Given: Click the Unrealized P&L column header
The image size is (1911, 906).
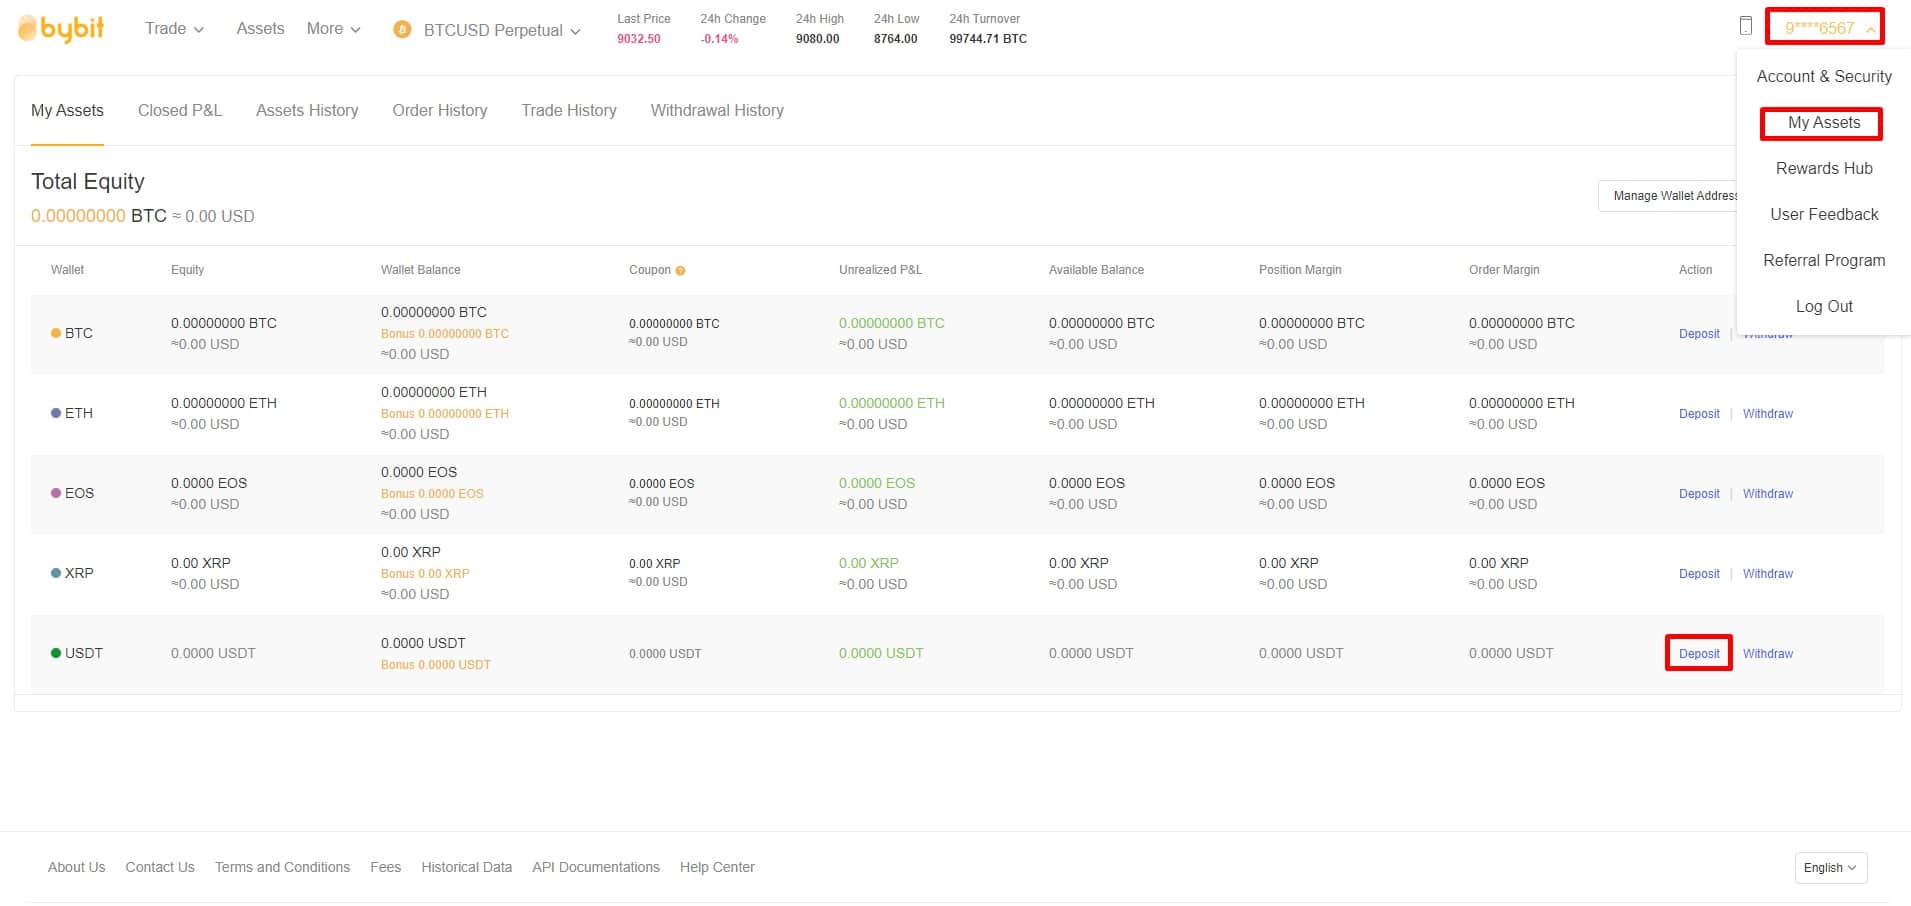Looking at the screenshot, I should point(881,270).
